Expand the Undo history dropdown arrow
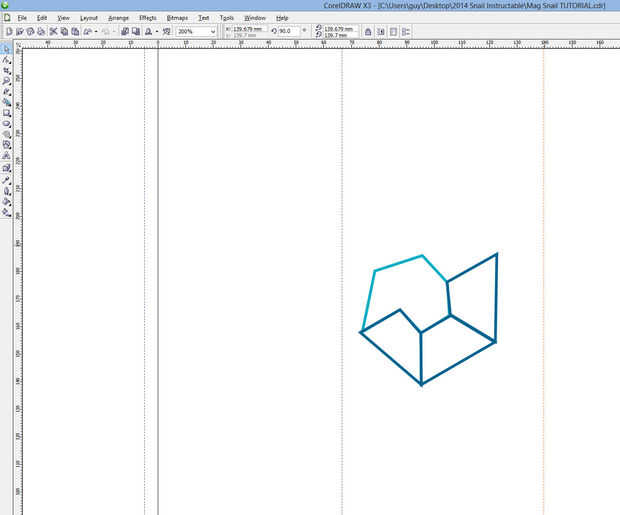This screenshot has width=620, height=515. pos(96,31)
